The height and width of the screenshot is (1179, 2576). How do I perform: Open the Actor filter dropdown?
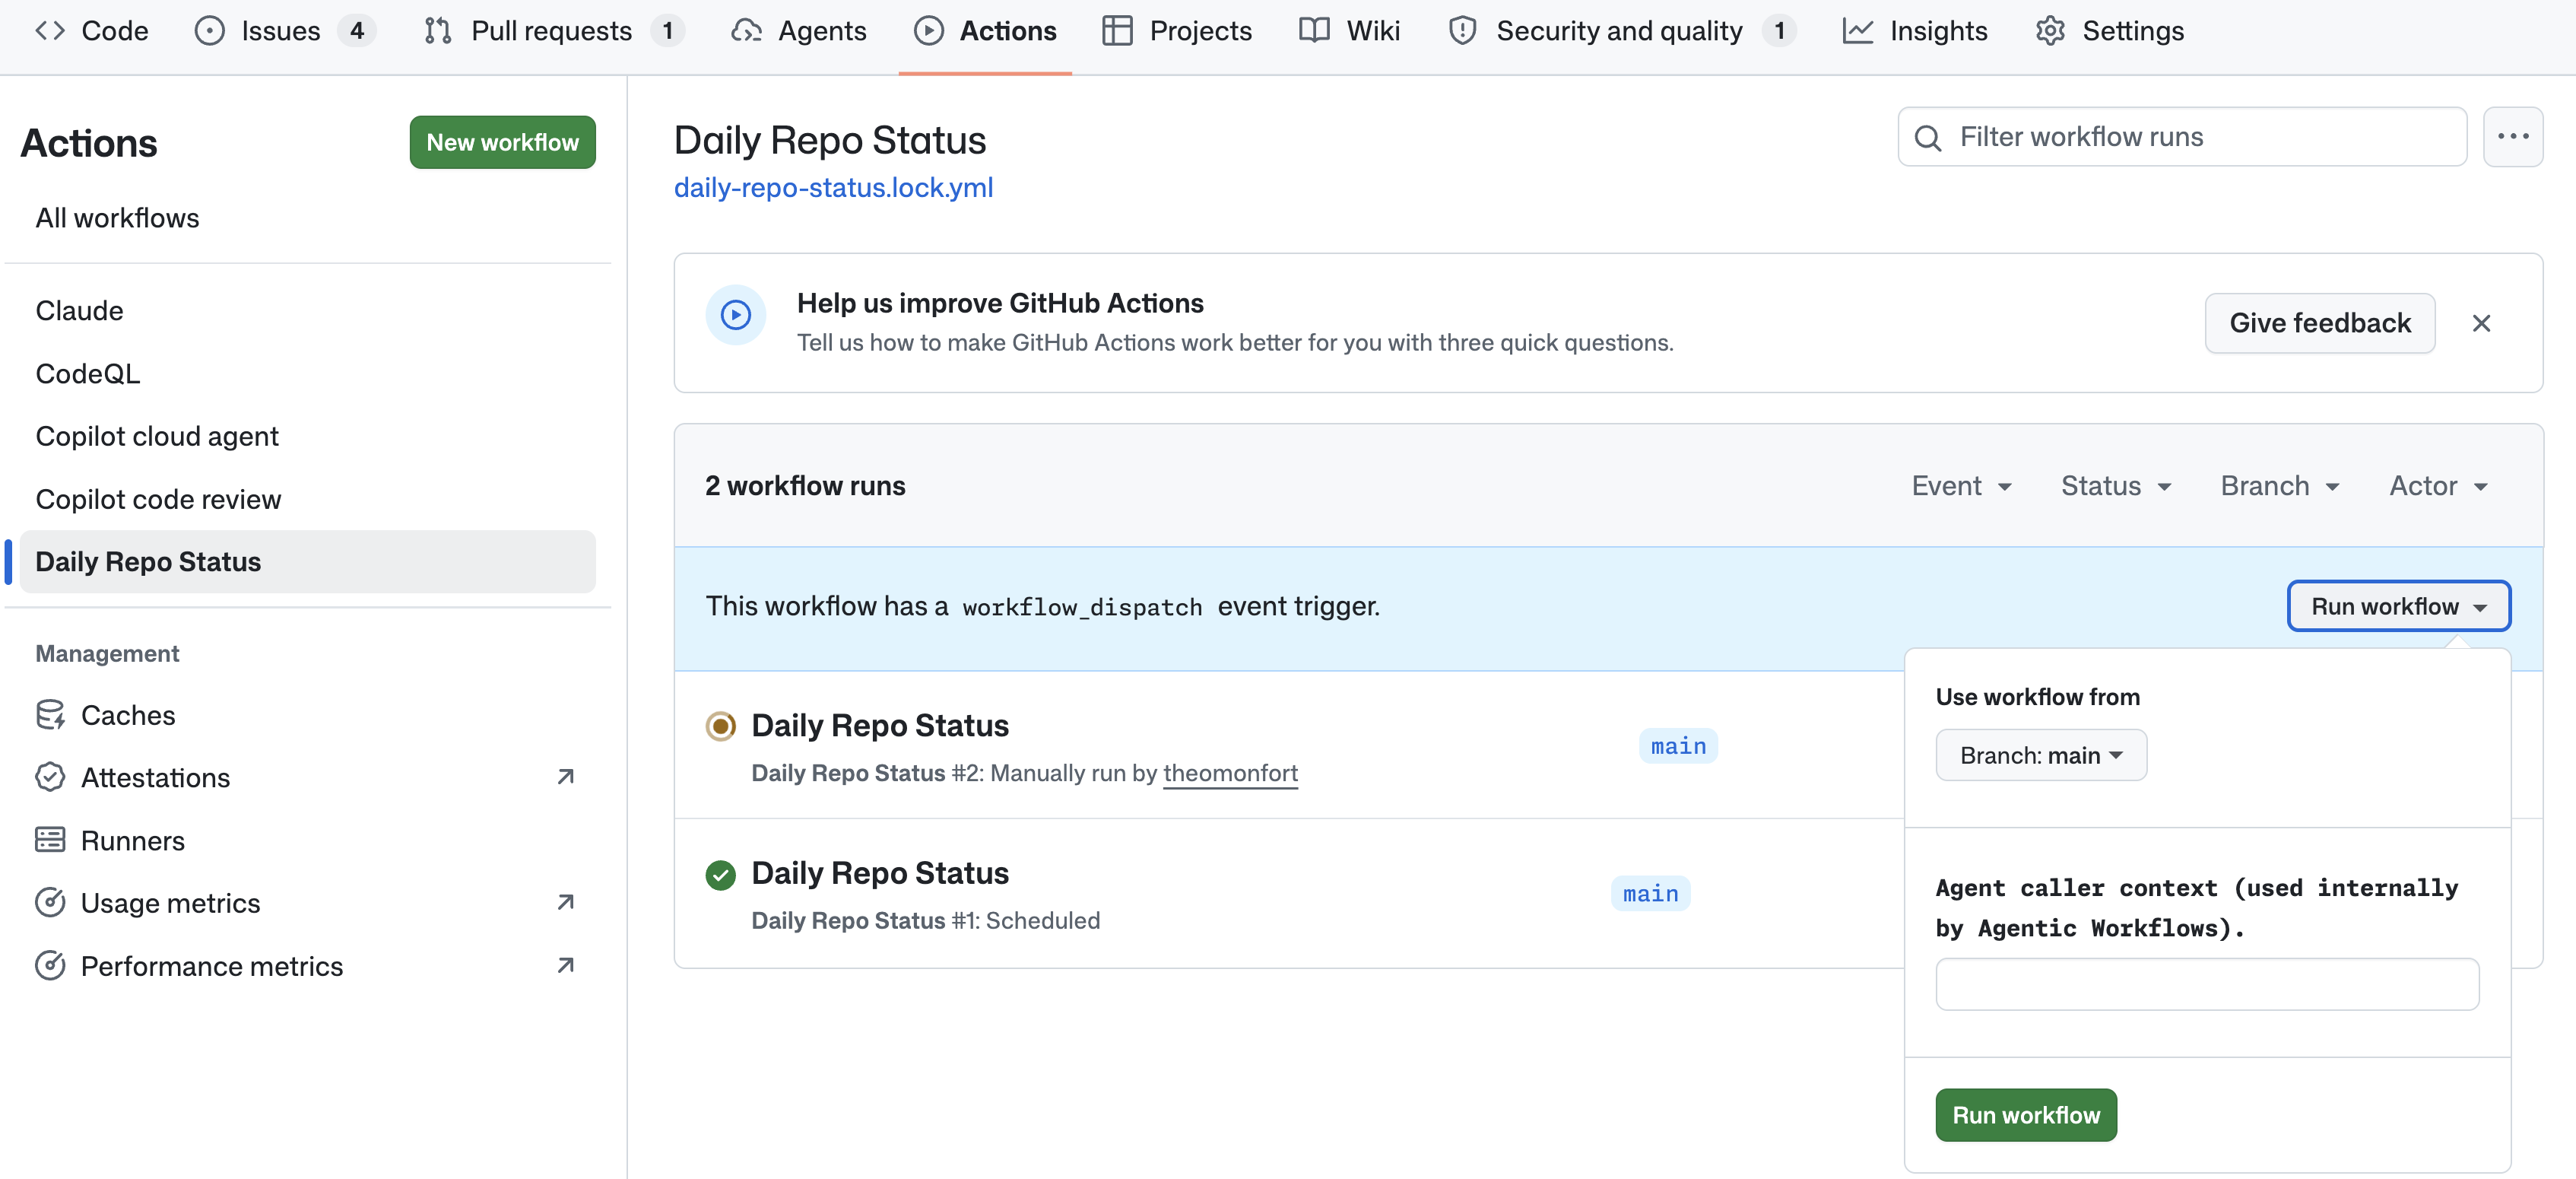[x=2438, y=486]
